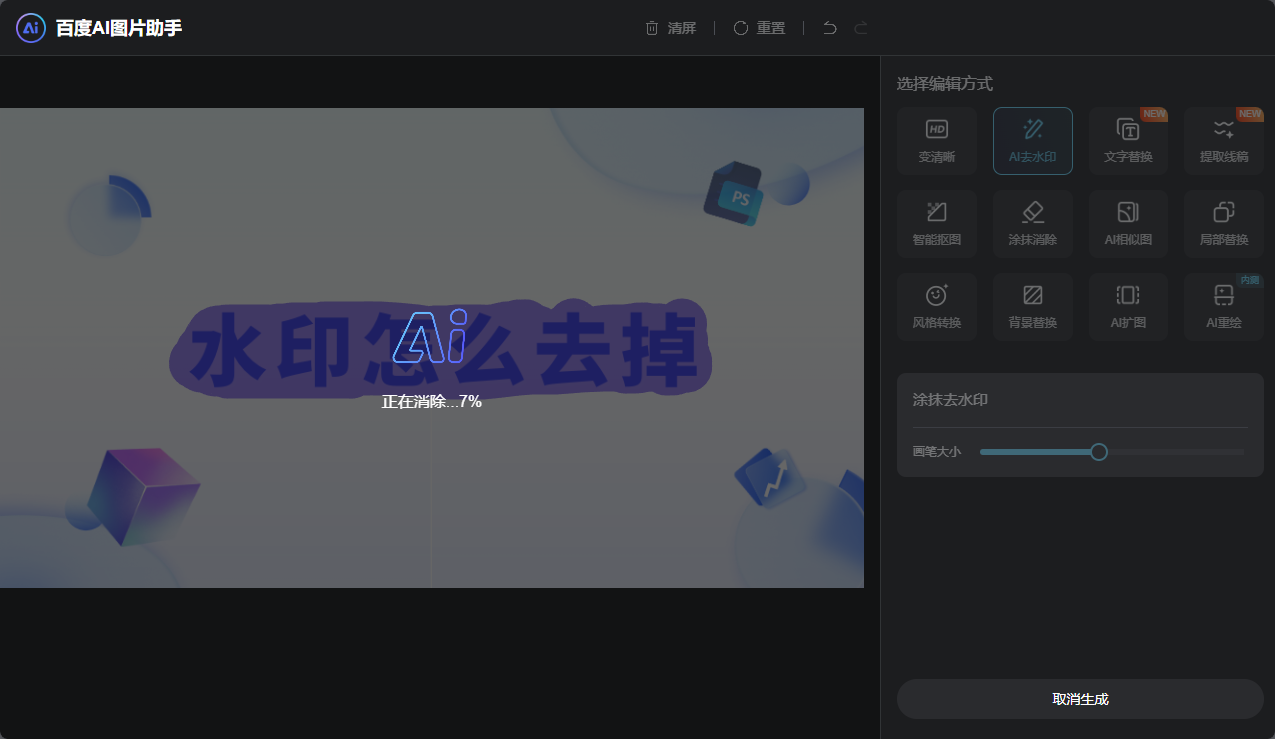Click 清屏 to clear the screen

pyautogui.click(x=672, y=28)
